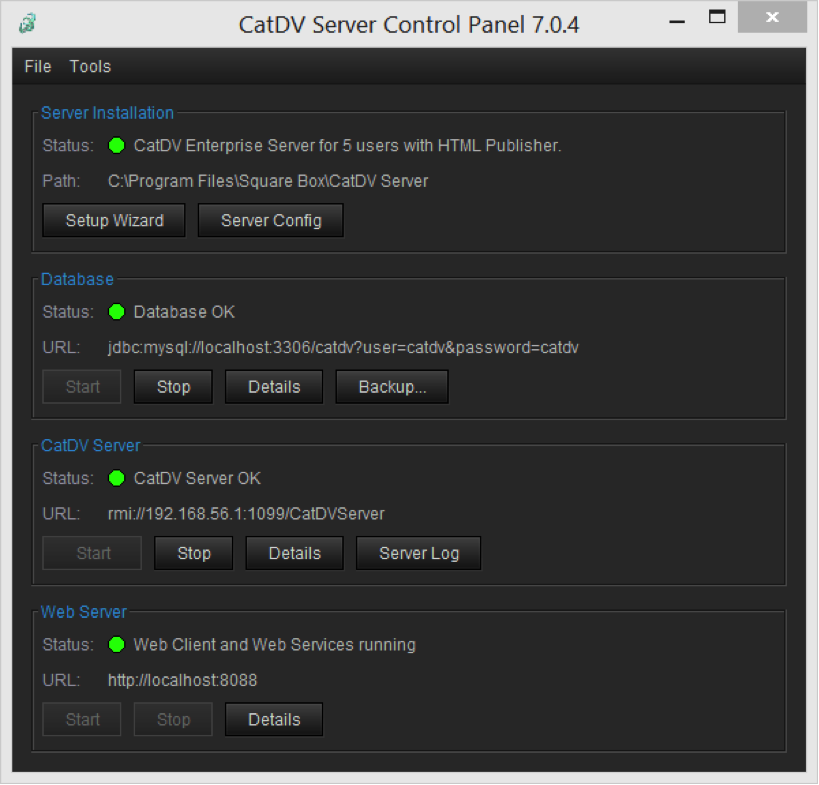Click the green Server Installation status indicator
This screenshot has height=785, width=819.
(116, 146)
